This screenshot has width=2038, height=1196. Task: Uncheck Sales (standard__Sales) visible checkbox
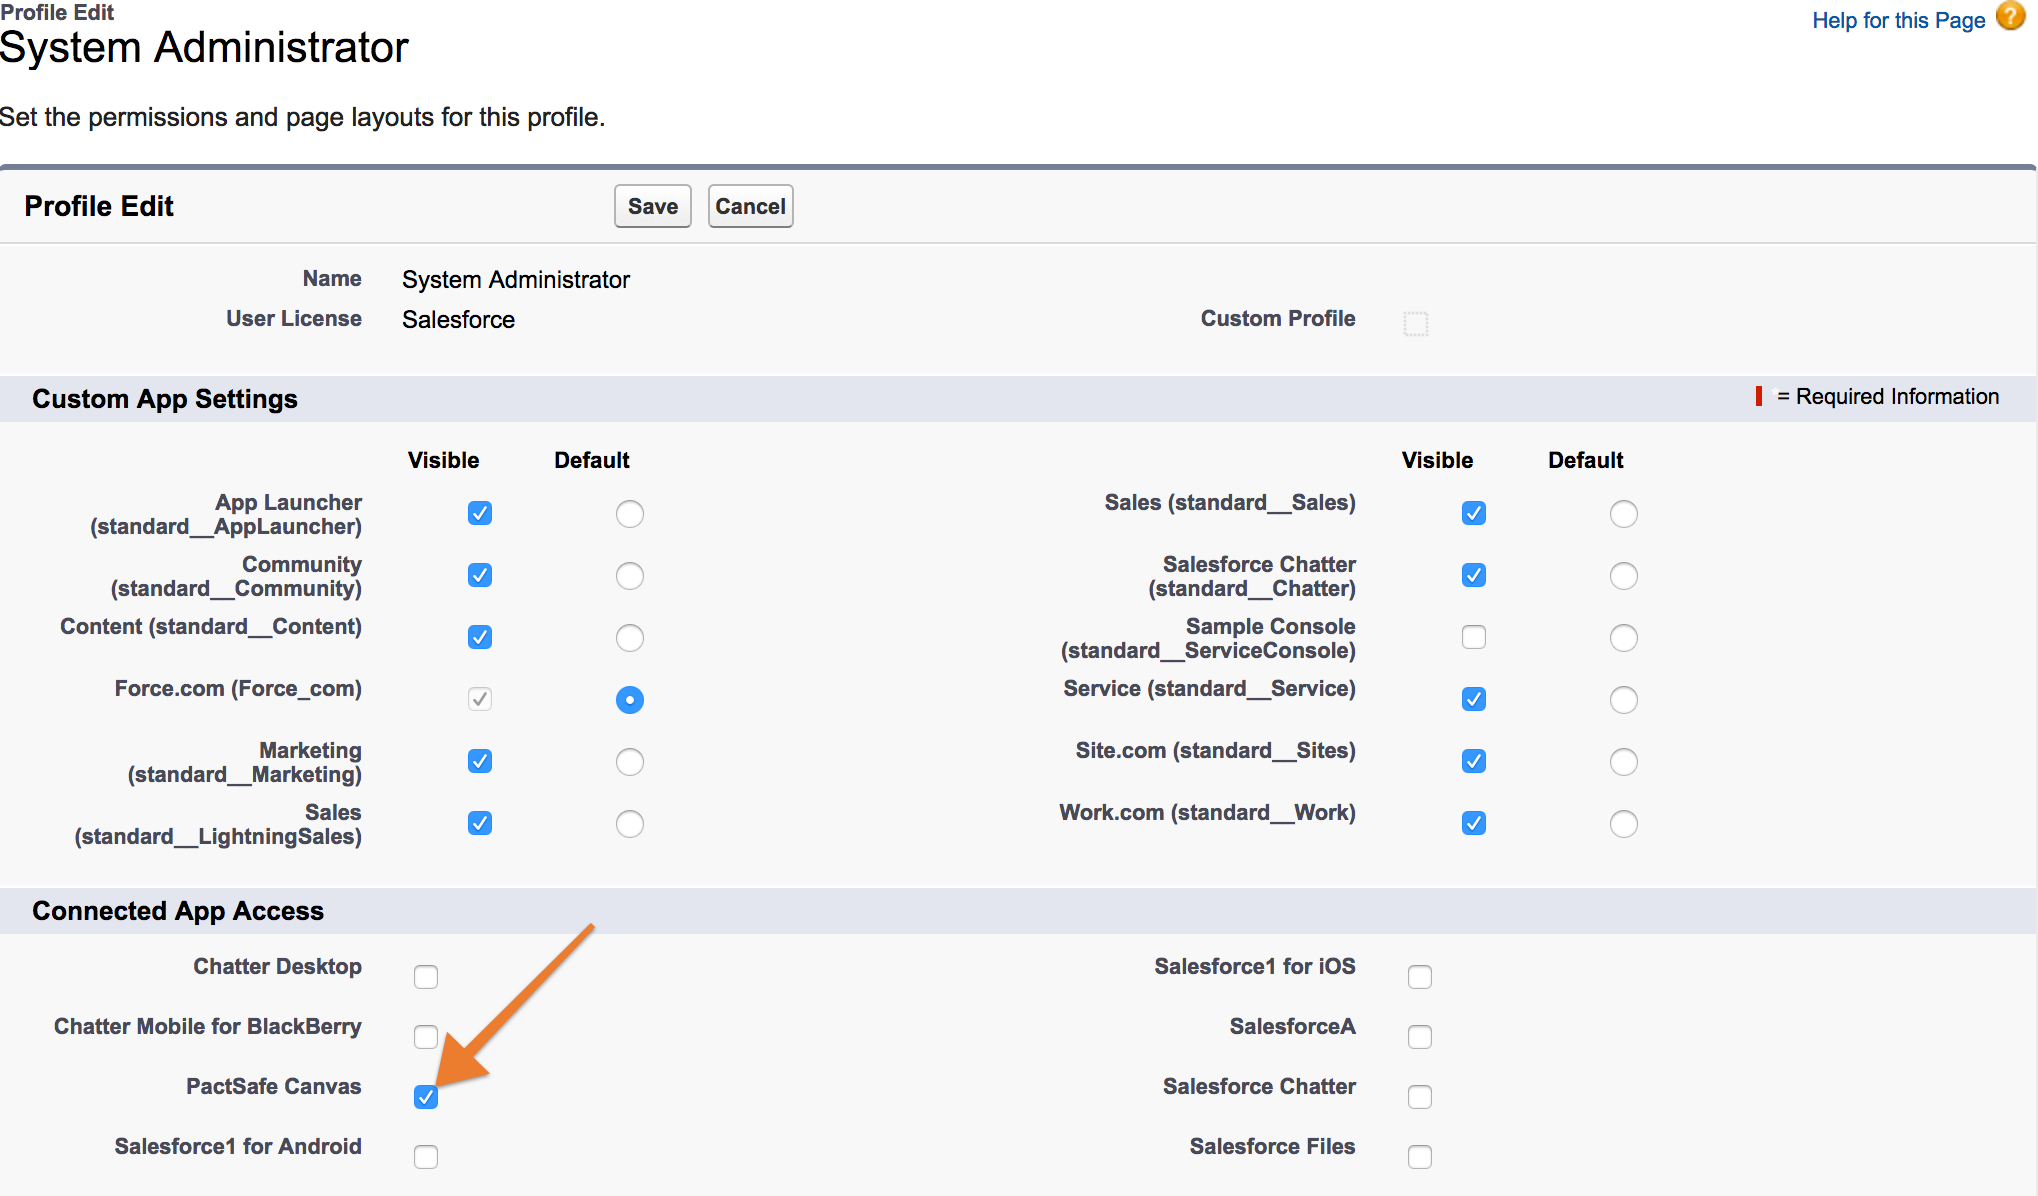pyautogui.click(x=1474, y=513)
